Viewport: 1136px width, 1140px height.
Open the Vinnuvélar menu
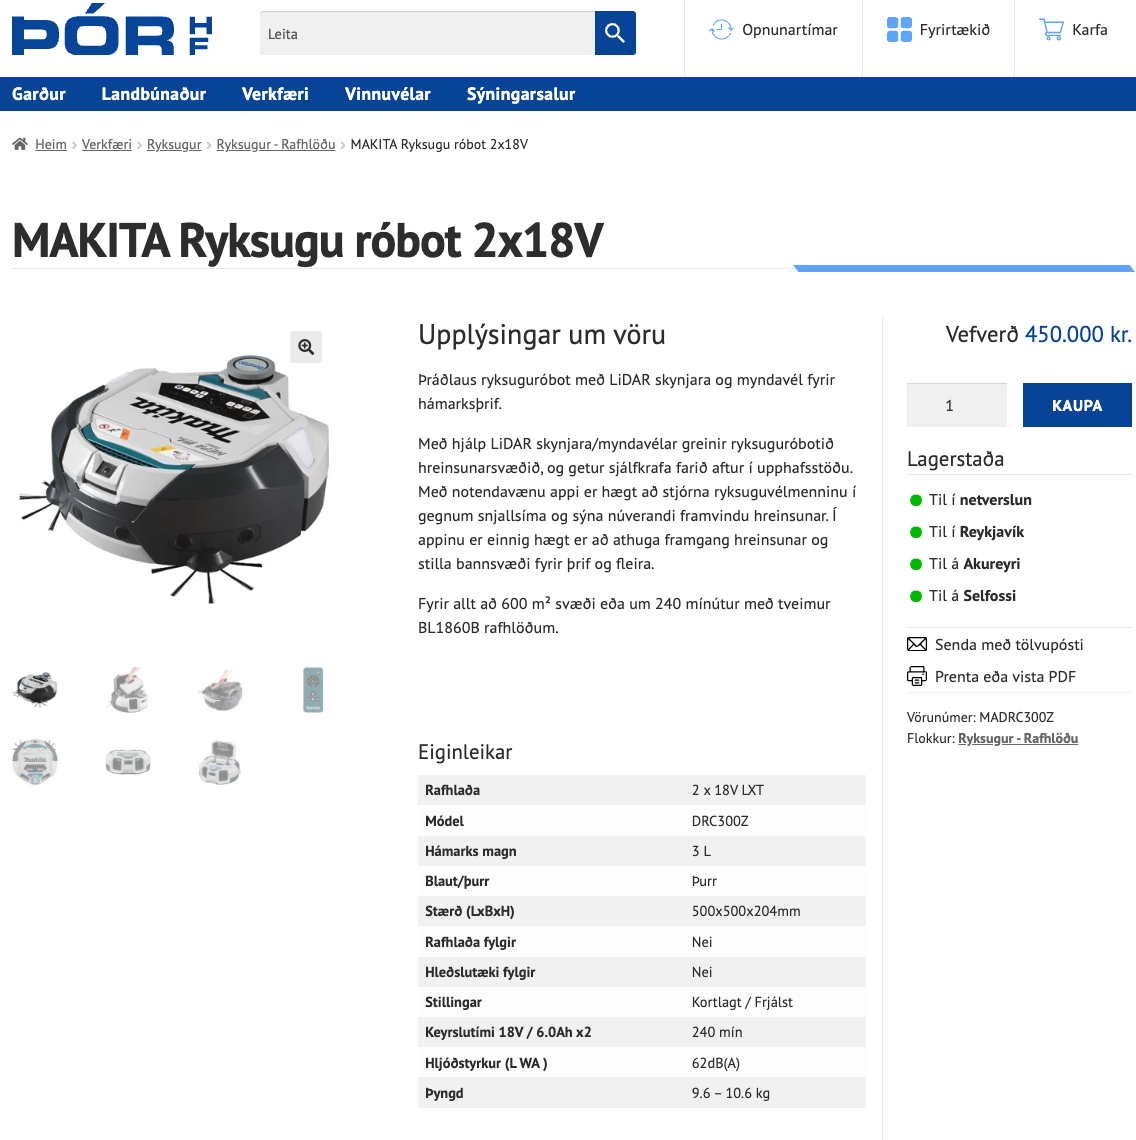pyautogui.click(x=388, y=94)
